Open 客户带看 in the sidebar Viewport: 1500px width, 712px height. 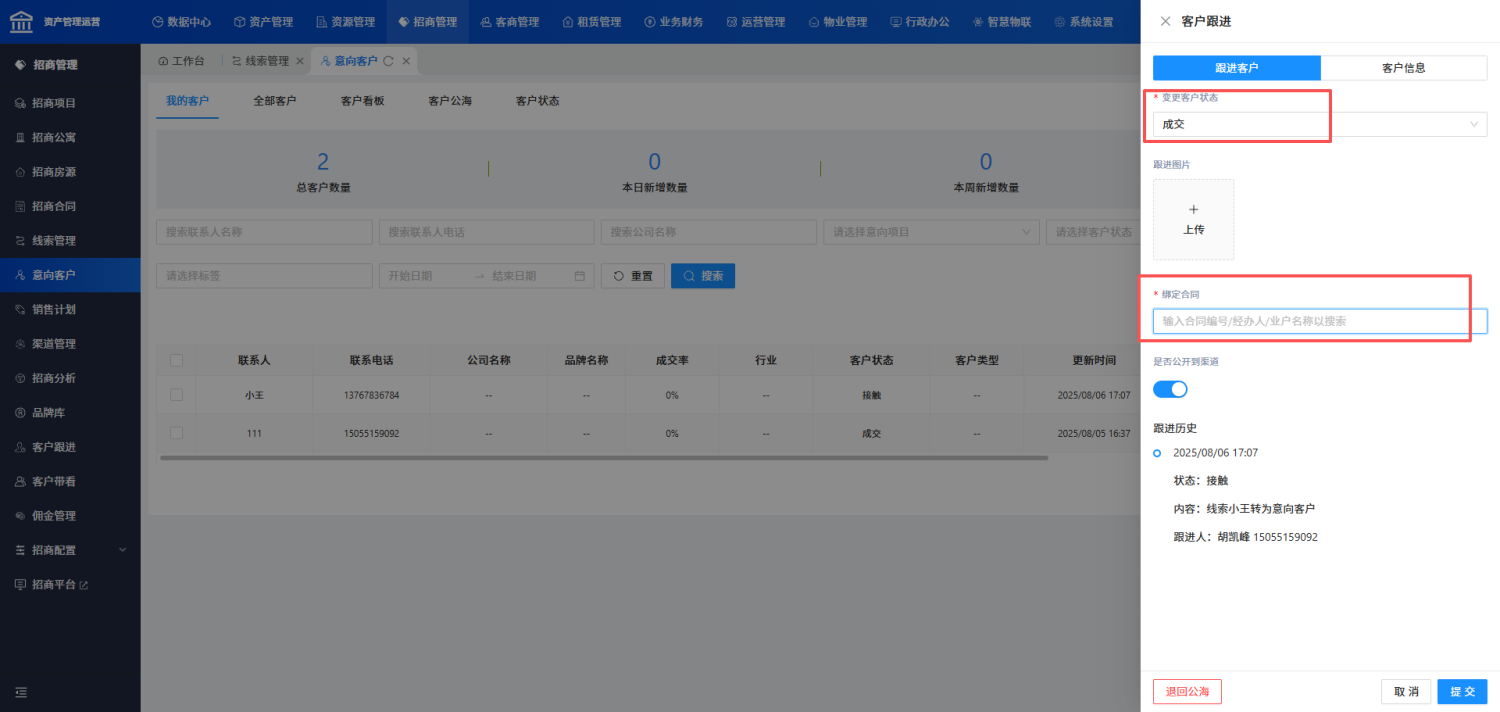pyautogui.click(x=70, y=481)
